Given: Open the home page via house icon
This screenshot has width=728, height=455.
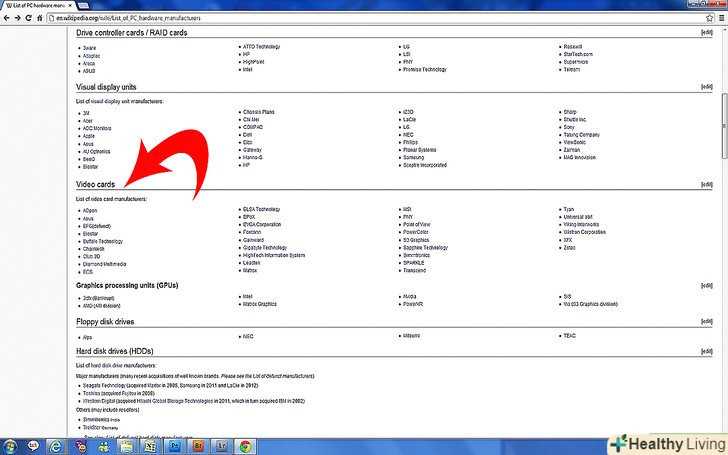Looking at the screenshot, I should click(x=39, y=18).
